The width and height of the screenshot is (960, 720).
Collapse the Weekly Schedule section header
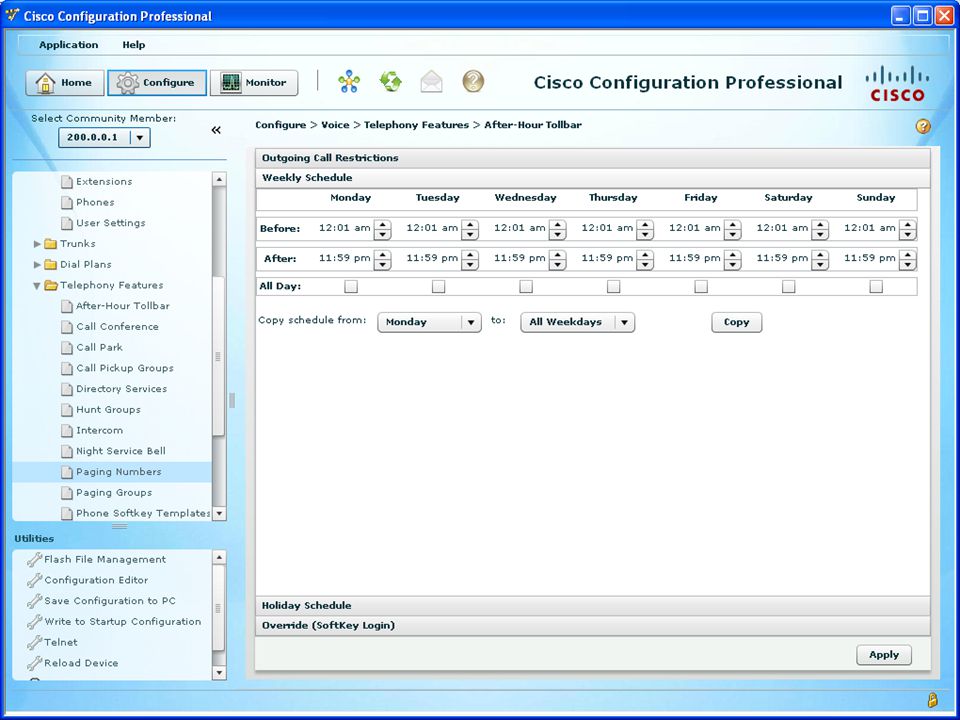[593, 178]
